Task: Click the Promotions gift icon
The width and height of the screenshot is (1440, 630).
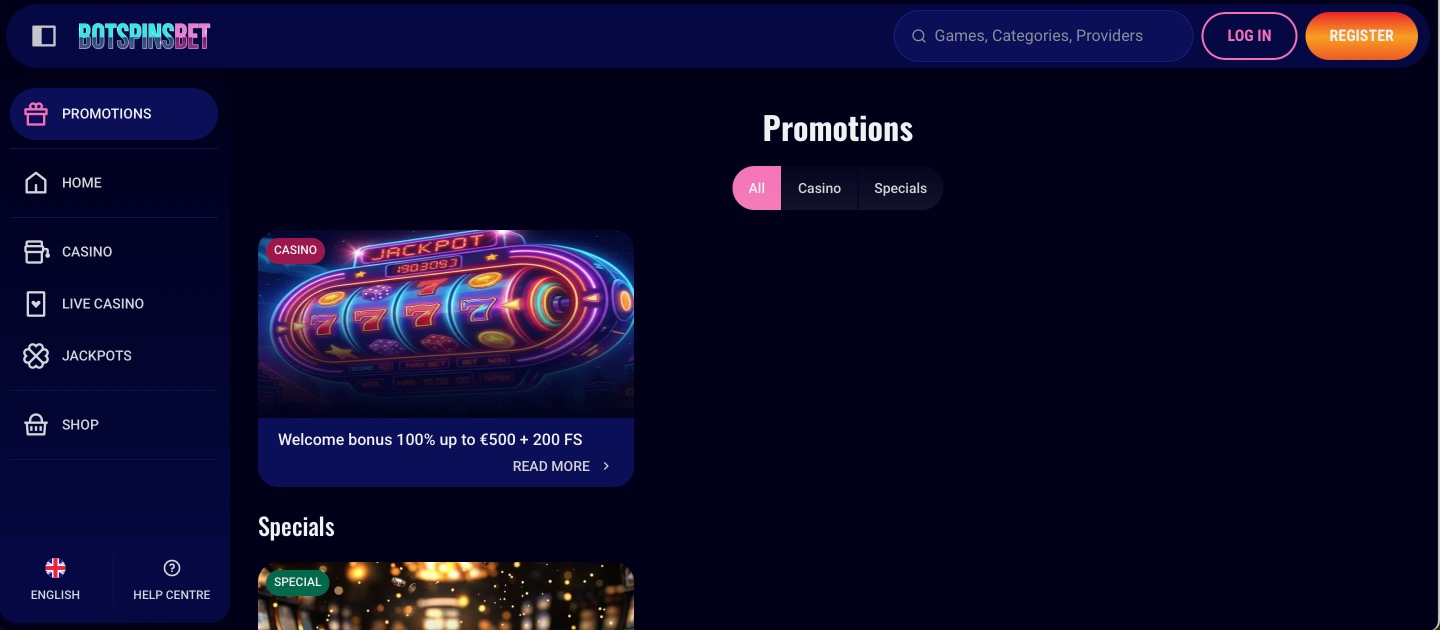Action: click(36, 114)
